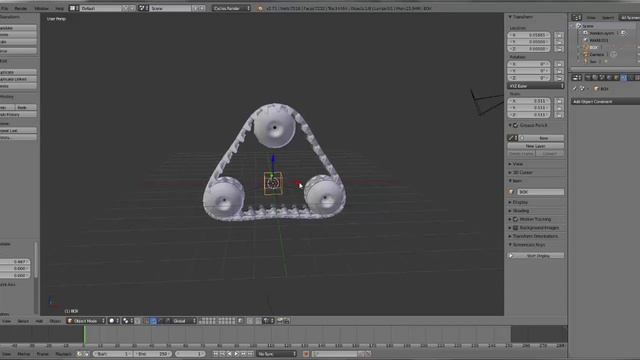Click the Scene name field in header
The width and height of the screenshot is (640, 360).
tap(171, 8)
